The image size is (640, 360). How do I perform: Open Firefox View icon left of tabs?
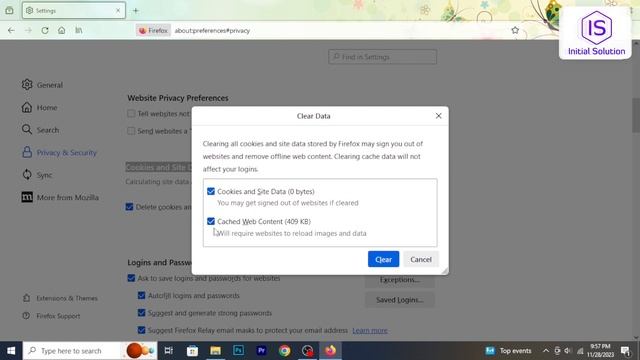9,11
